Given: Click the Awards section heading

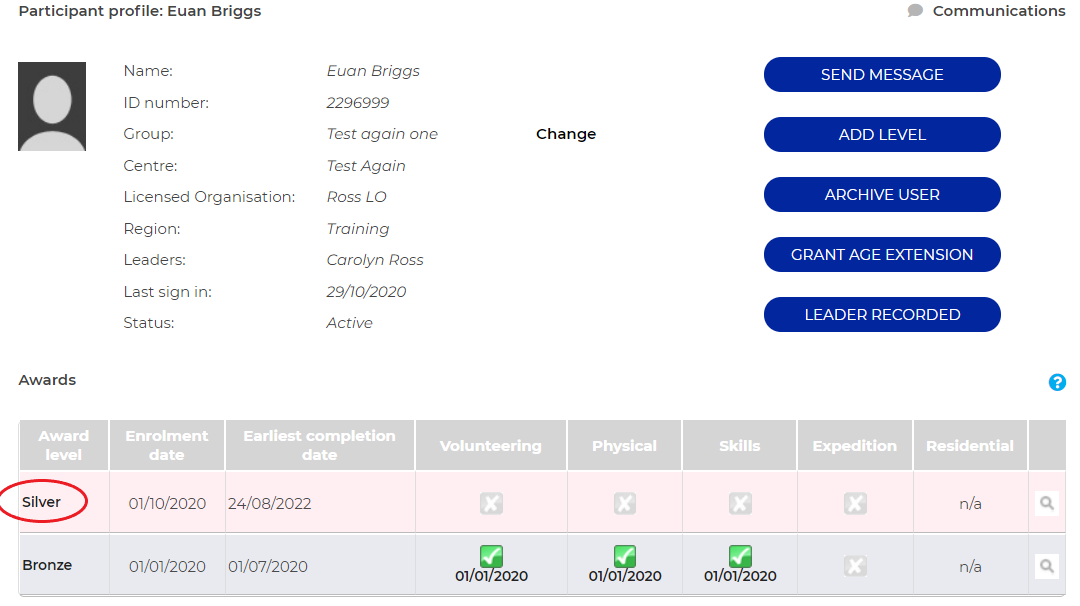Looking at the screenshot, I should [48, 380].
